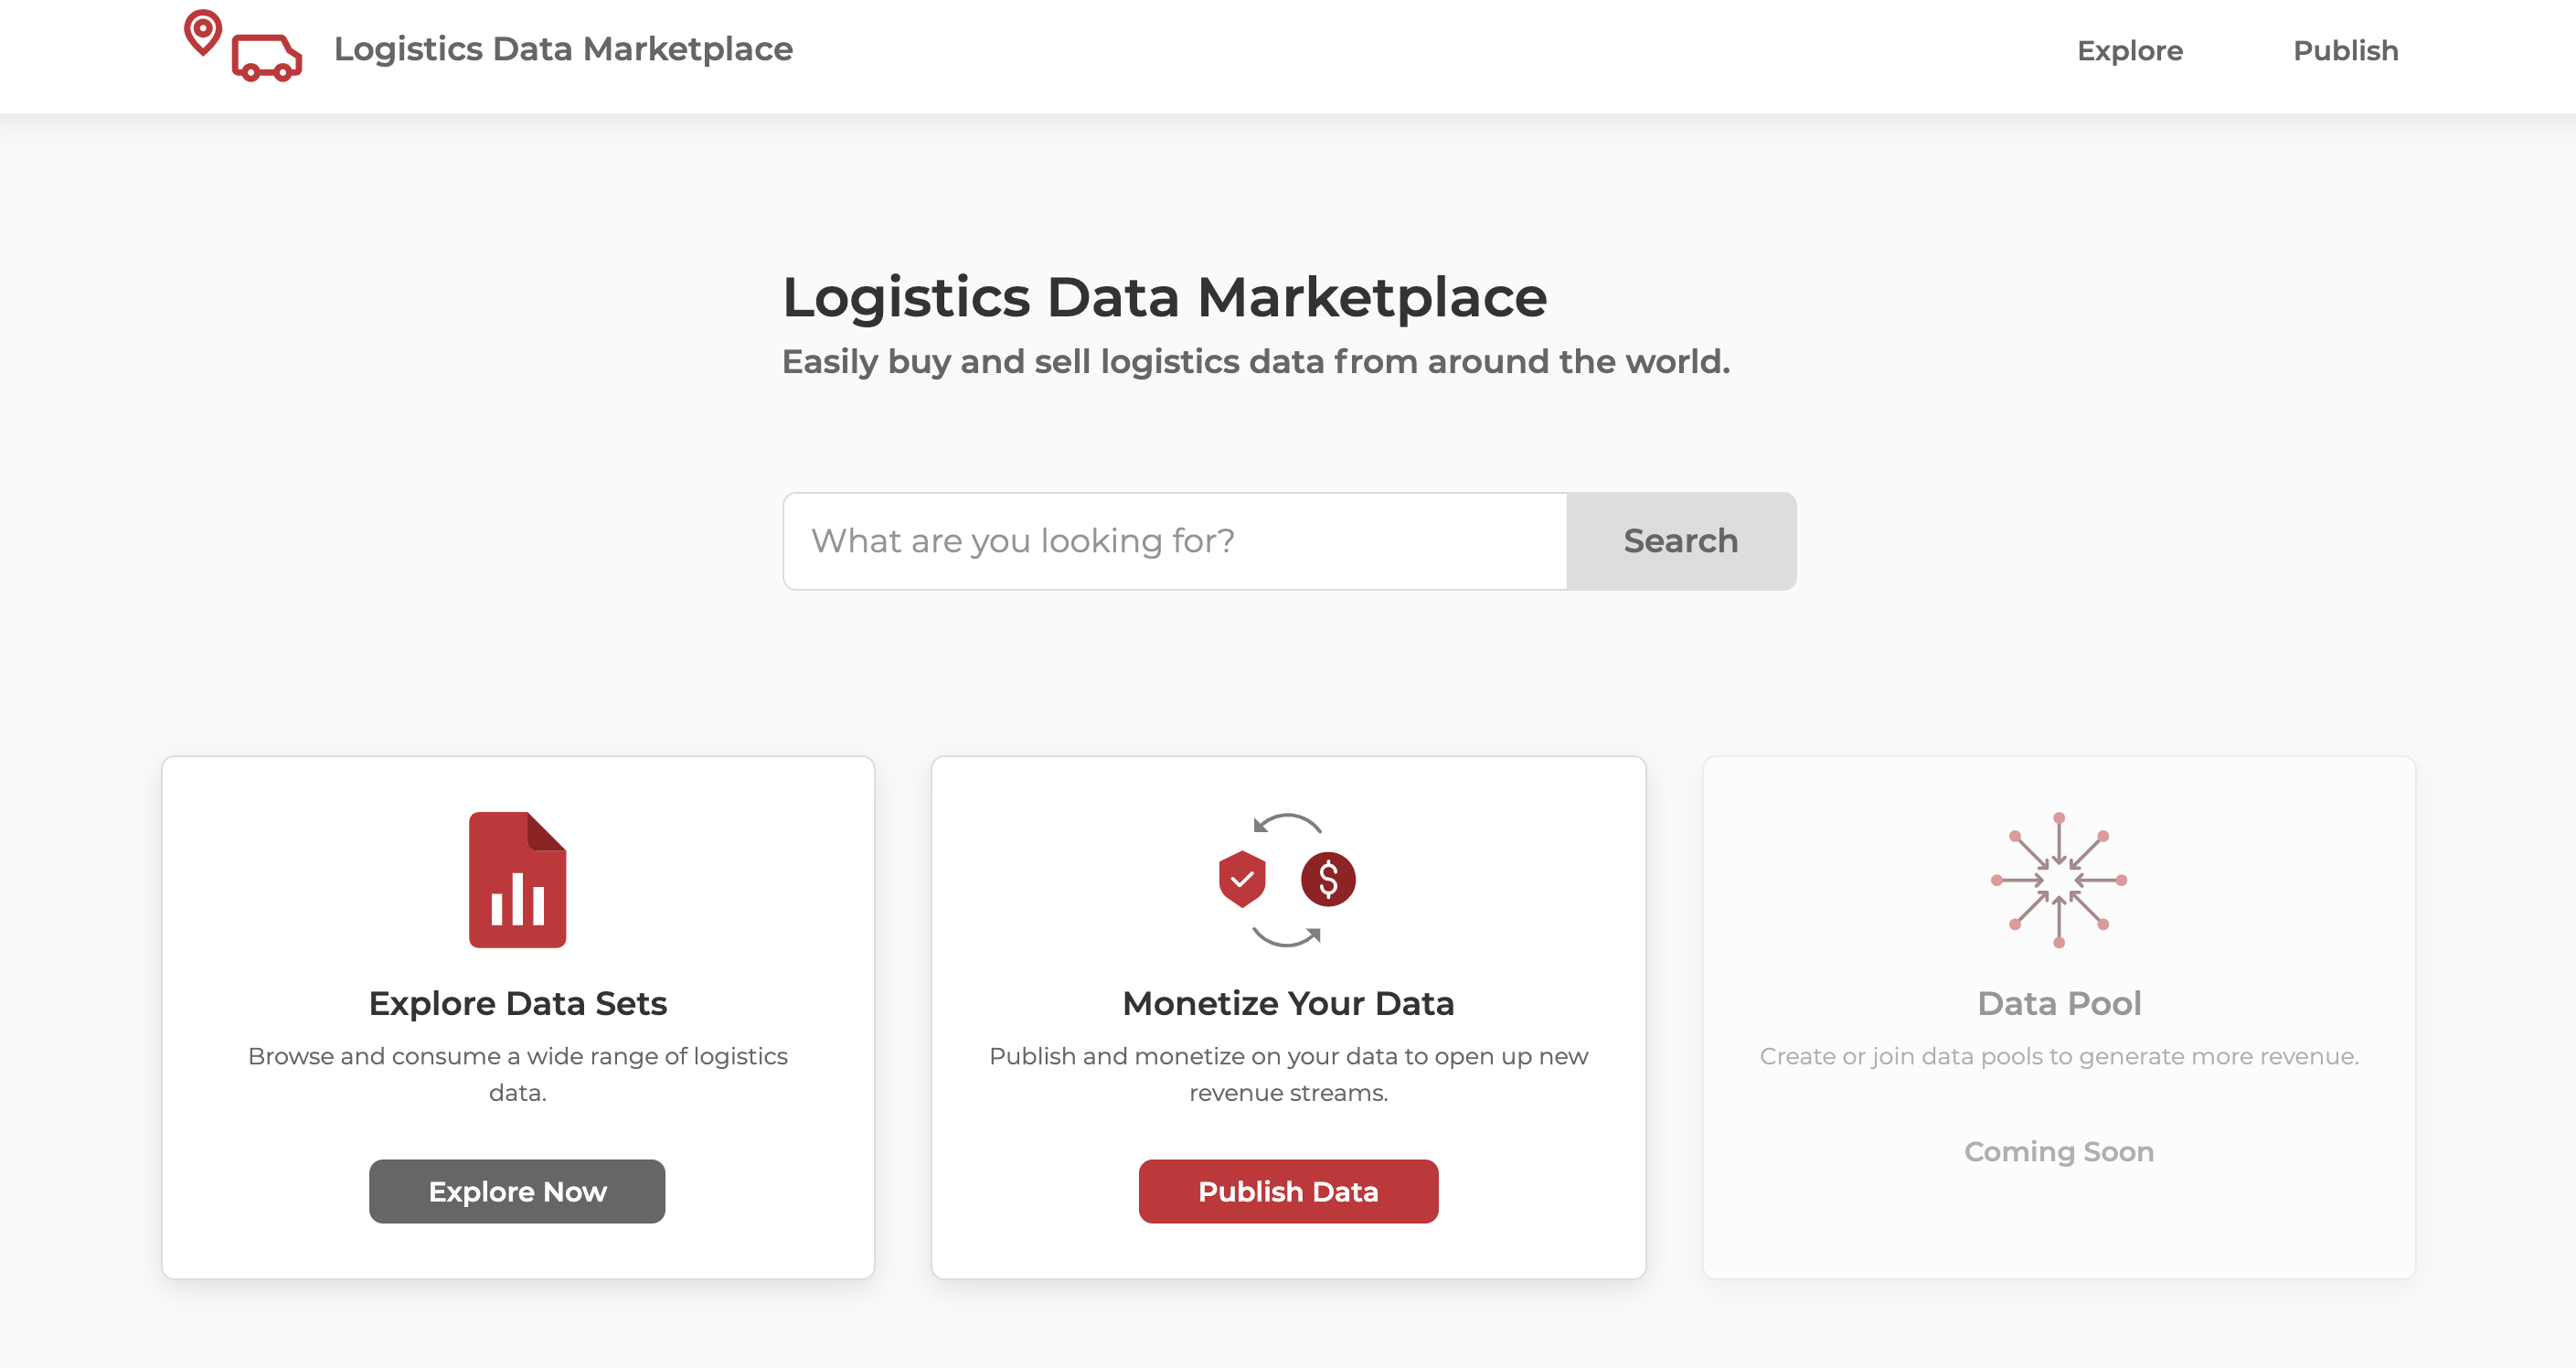Image resolution: width=2576 pixels, height=1368 pixels.
Task: Click the map pin logo icon
Action: tap(203, 32)
